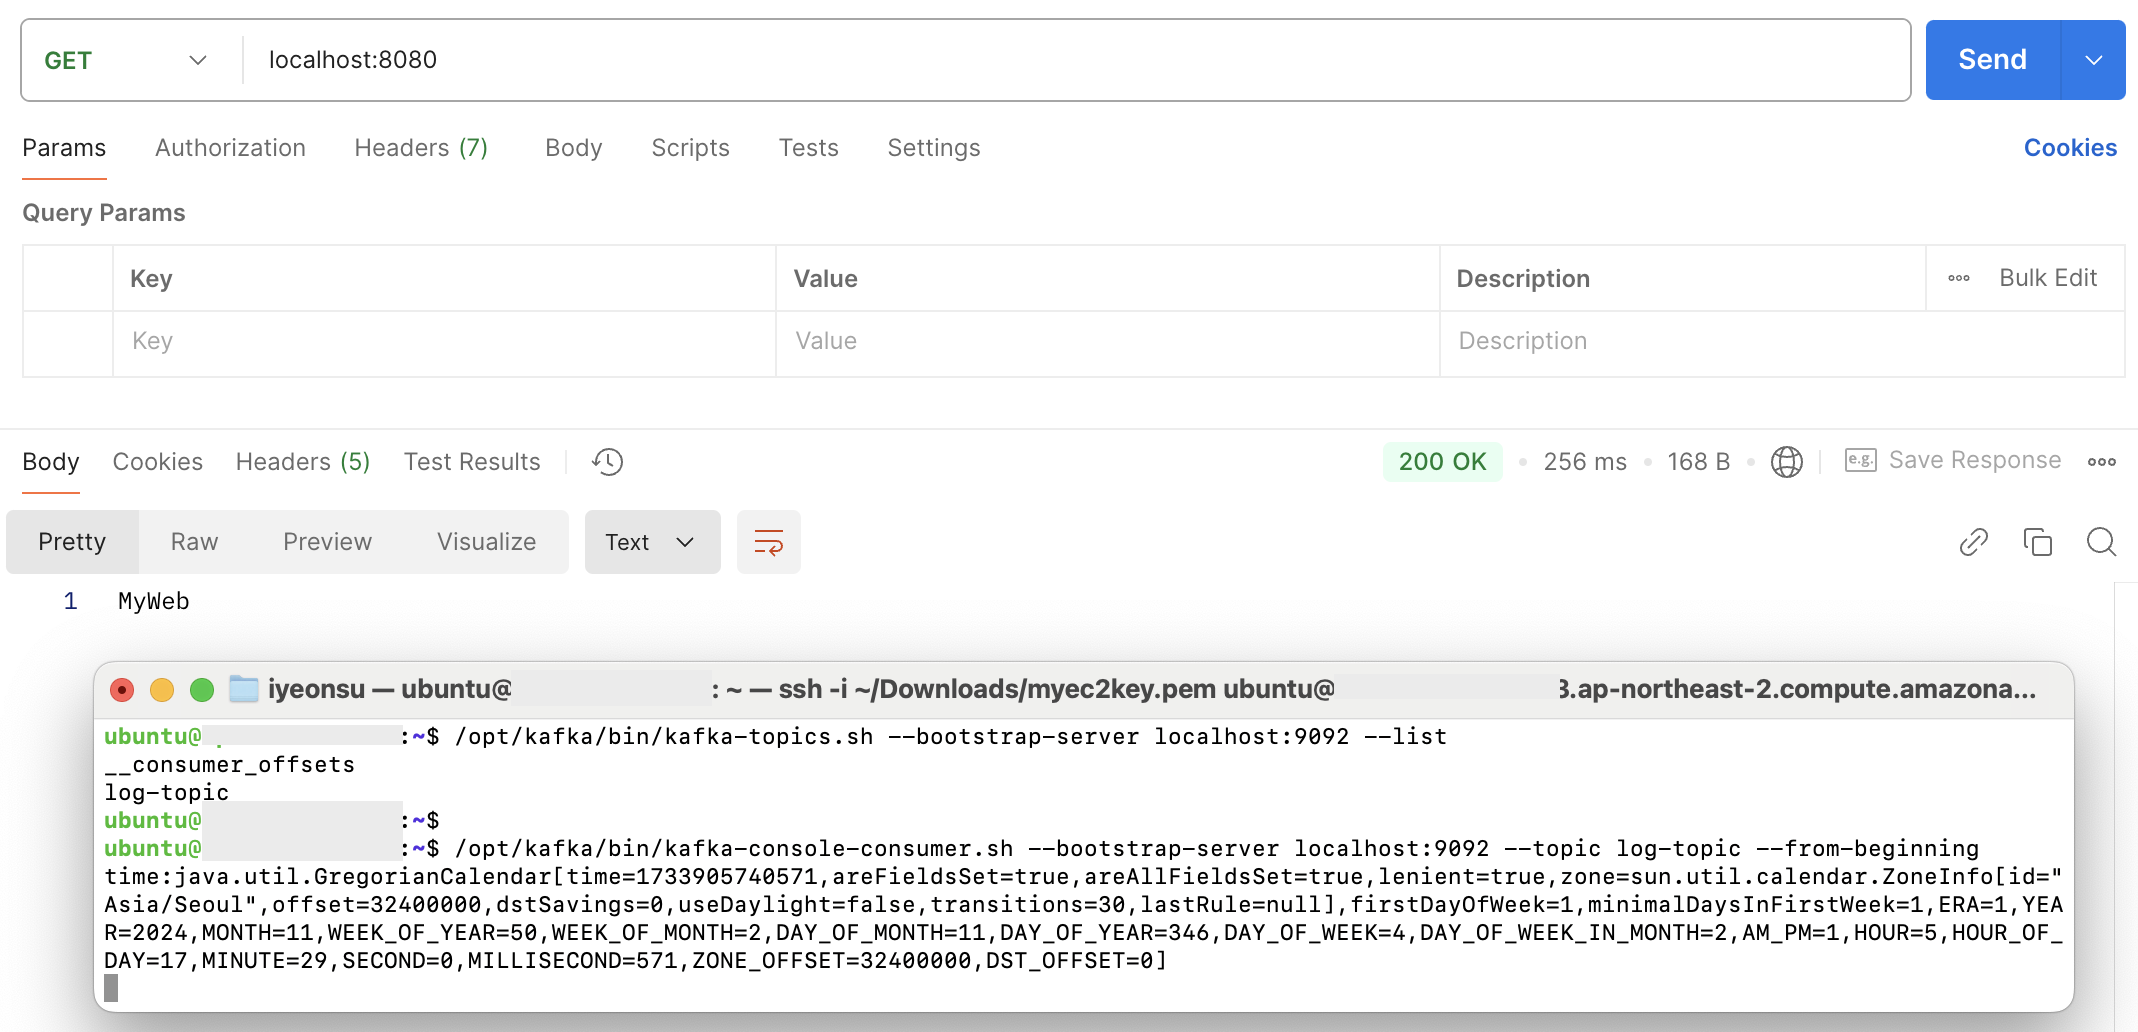Copy the response body to the clipboard
Screen dimensions: 2138x1032
(2037, 542)
